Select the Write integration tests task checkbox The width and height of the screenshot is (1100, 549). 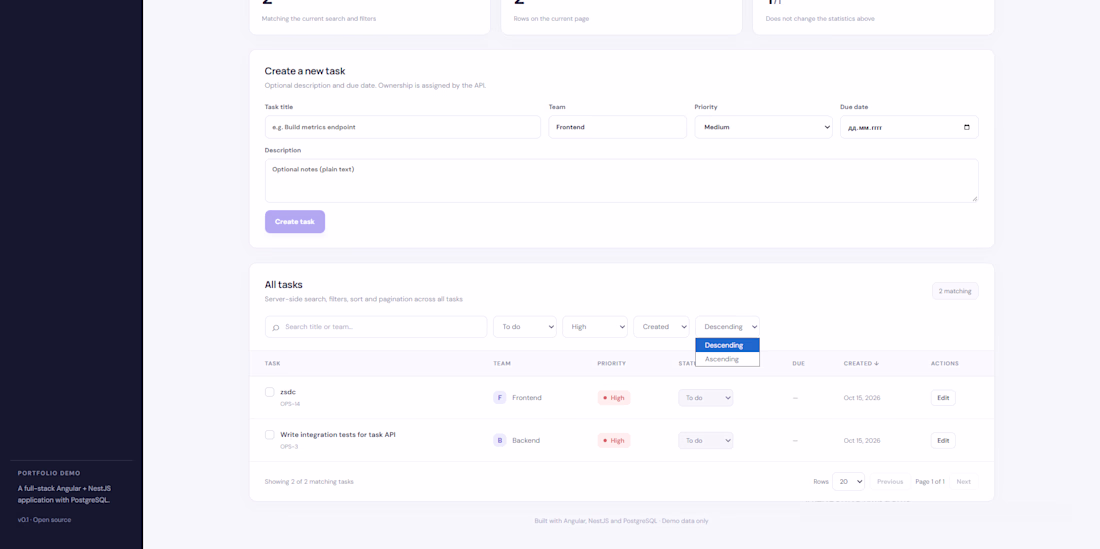tap(269, 435)
